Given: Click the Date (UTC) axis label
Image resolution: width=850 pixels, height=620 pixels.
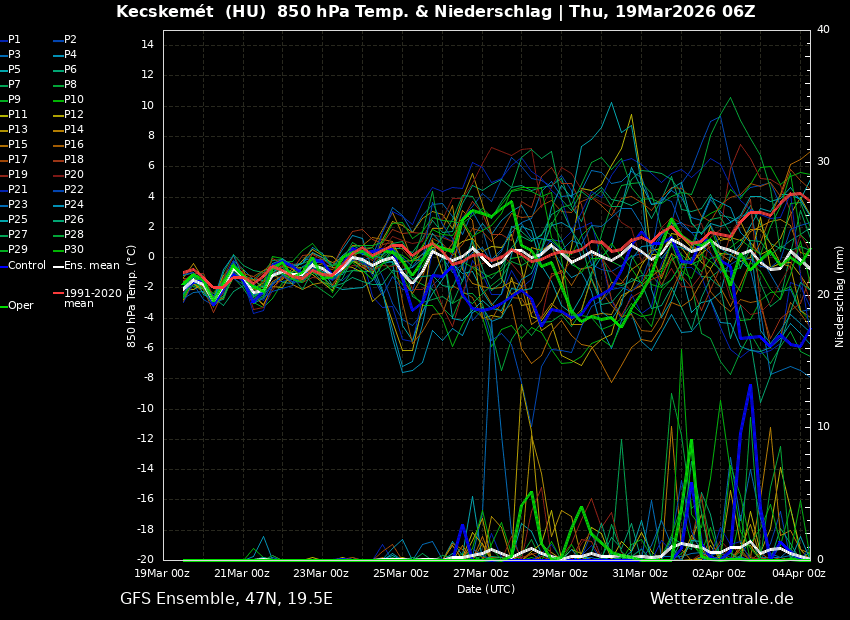Looking at the screenshot, I should click(x=486, y=590).
